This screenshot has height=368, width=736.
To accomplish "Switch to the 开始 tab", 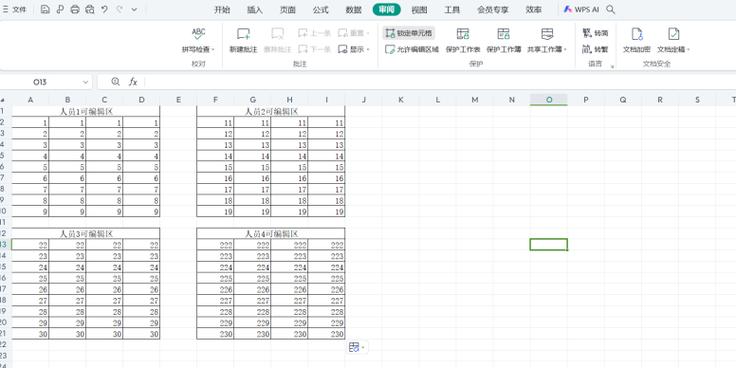I will 222,10.
